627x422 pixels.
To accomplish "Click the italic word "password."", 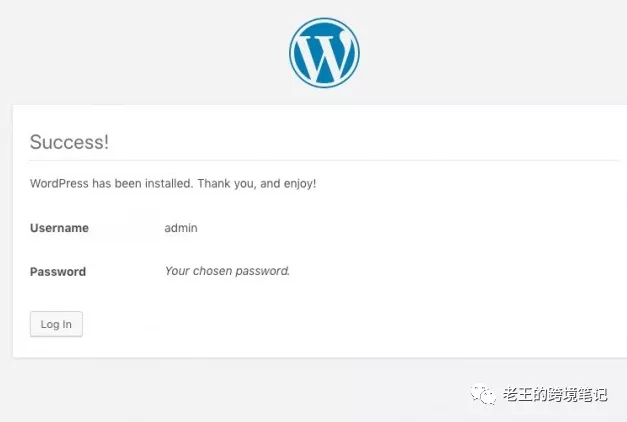I will tap(262, 271).
